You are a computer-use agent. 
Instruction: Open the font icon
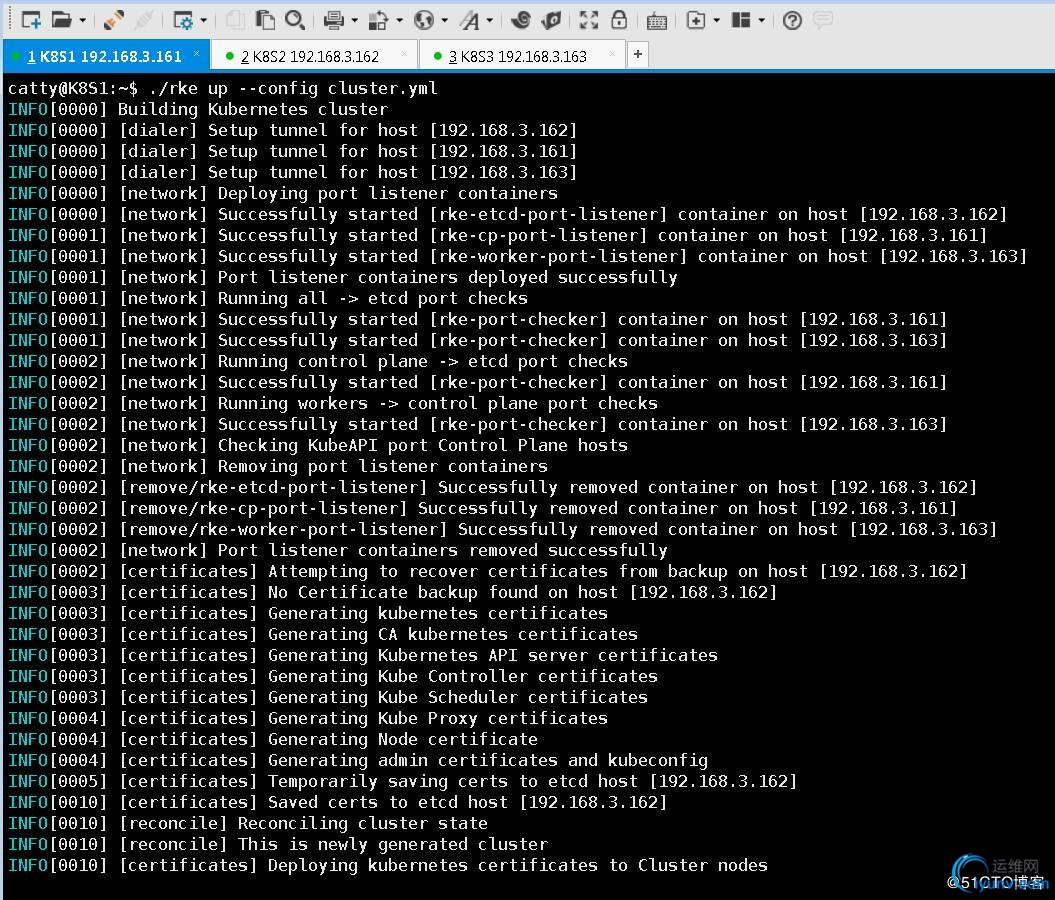coord(469,20)
